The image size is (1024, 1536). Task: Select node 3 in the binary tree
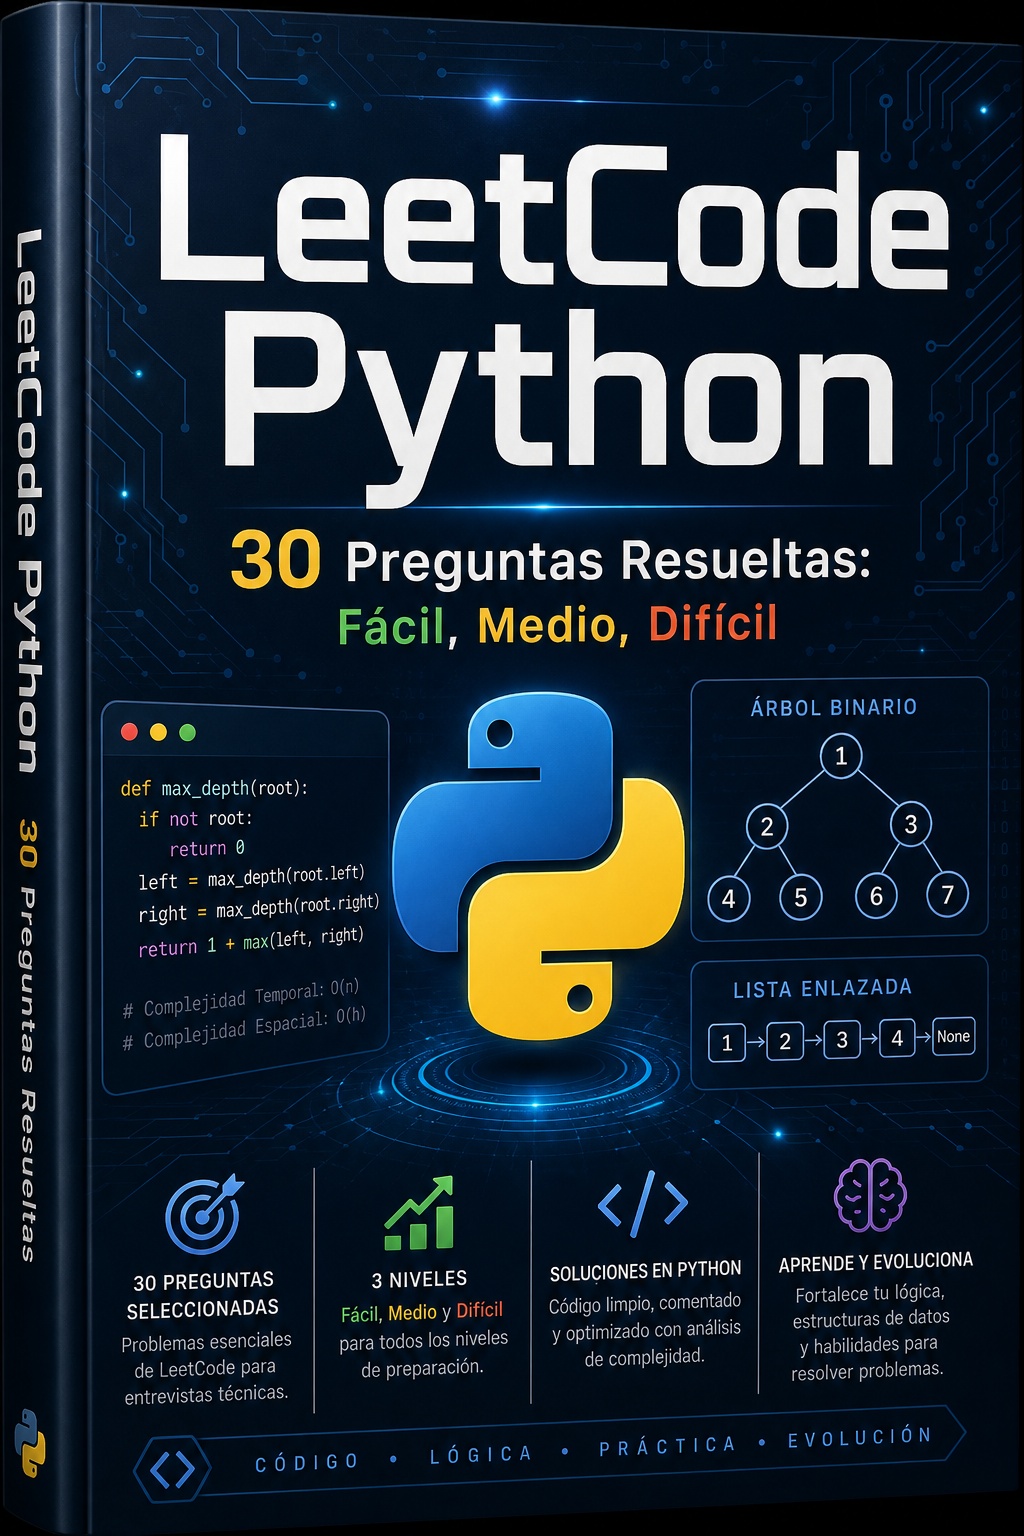(911, 824)
